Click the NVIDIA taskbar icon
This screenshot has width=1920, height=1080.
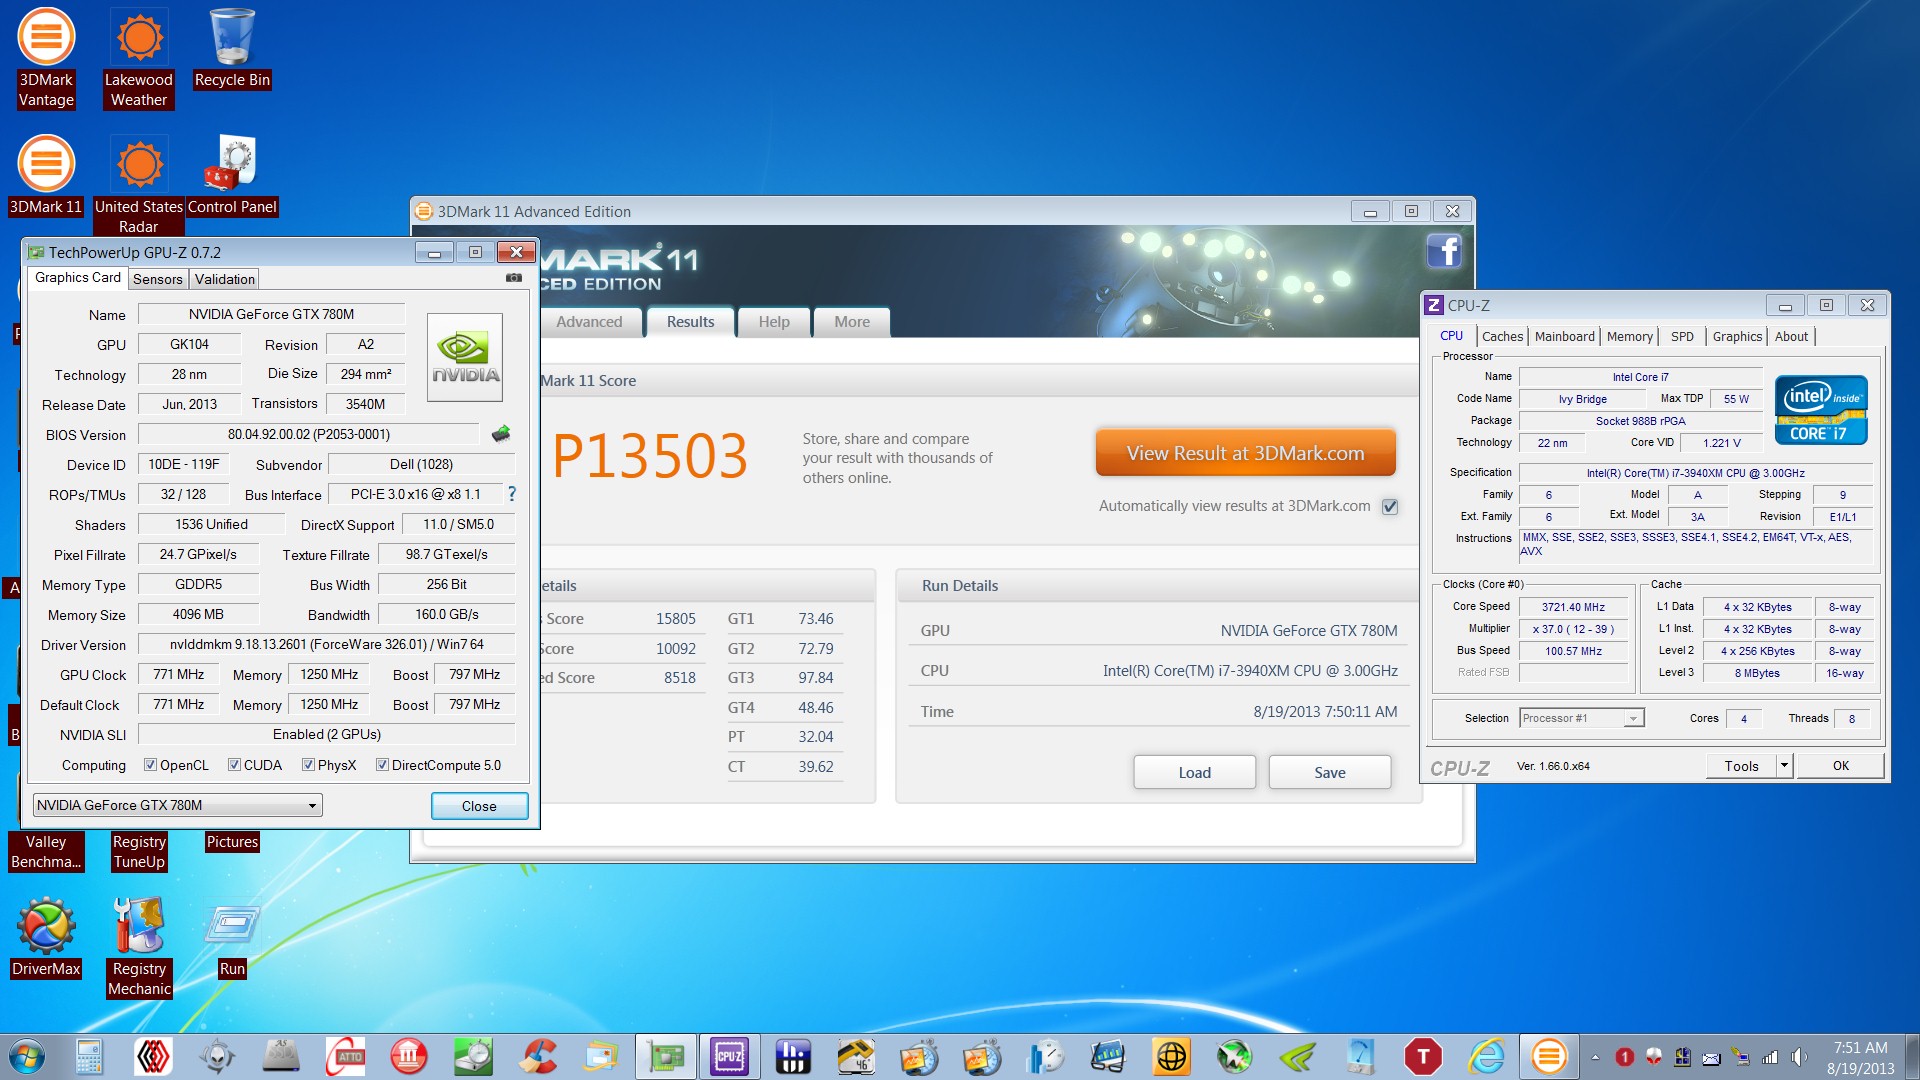1297,1056
